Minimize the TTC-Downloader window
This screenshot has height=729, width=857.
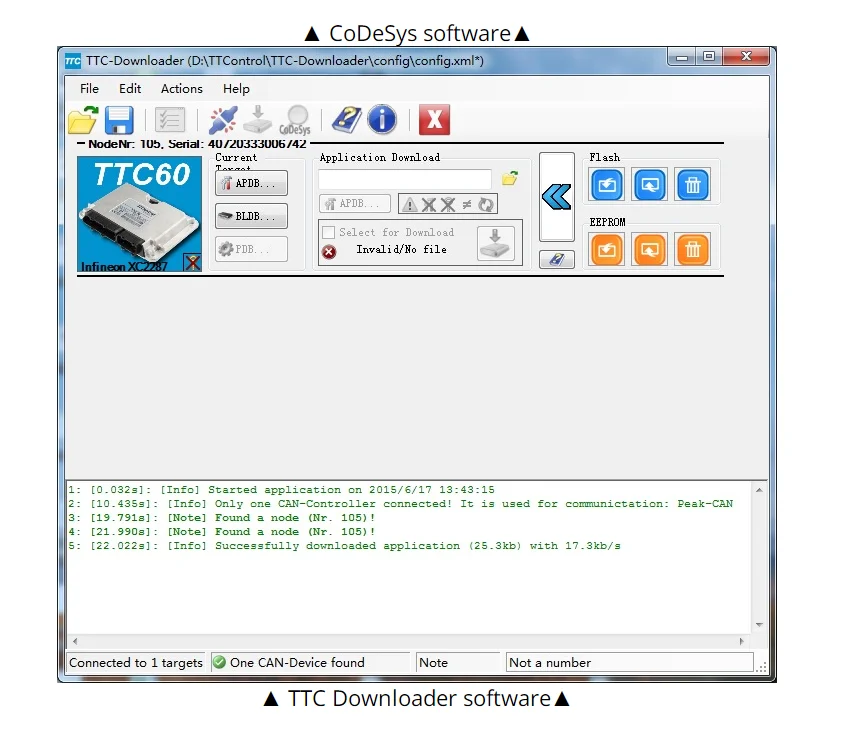[682, 57]
